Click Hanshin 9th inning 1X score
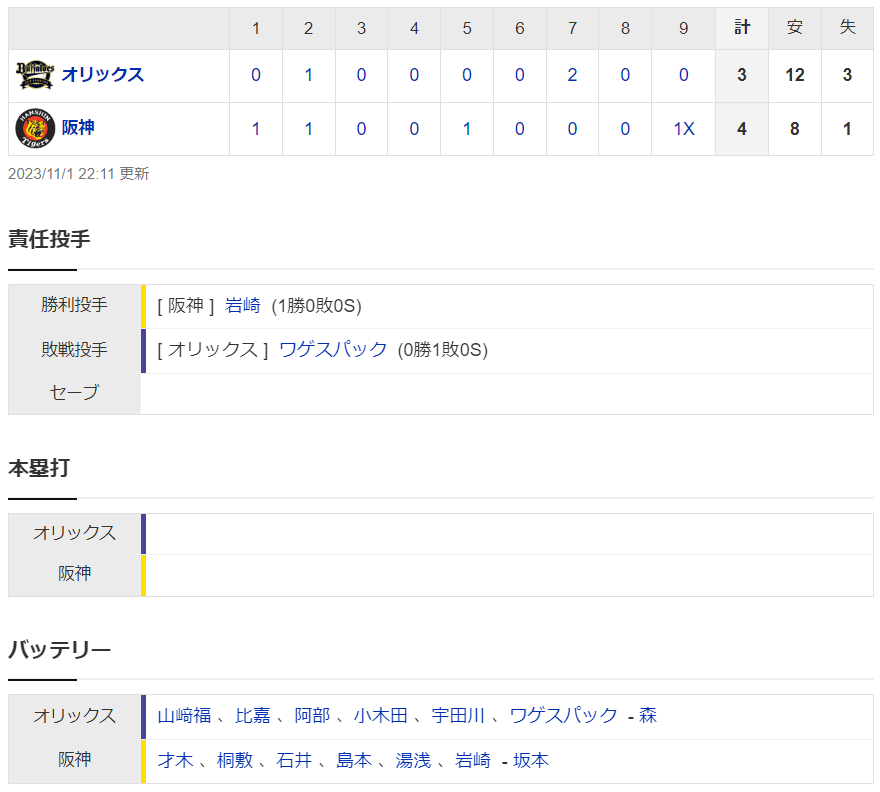The width and height of the screenshot is (880, 792). tap(683, 129)
